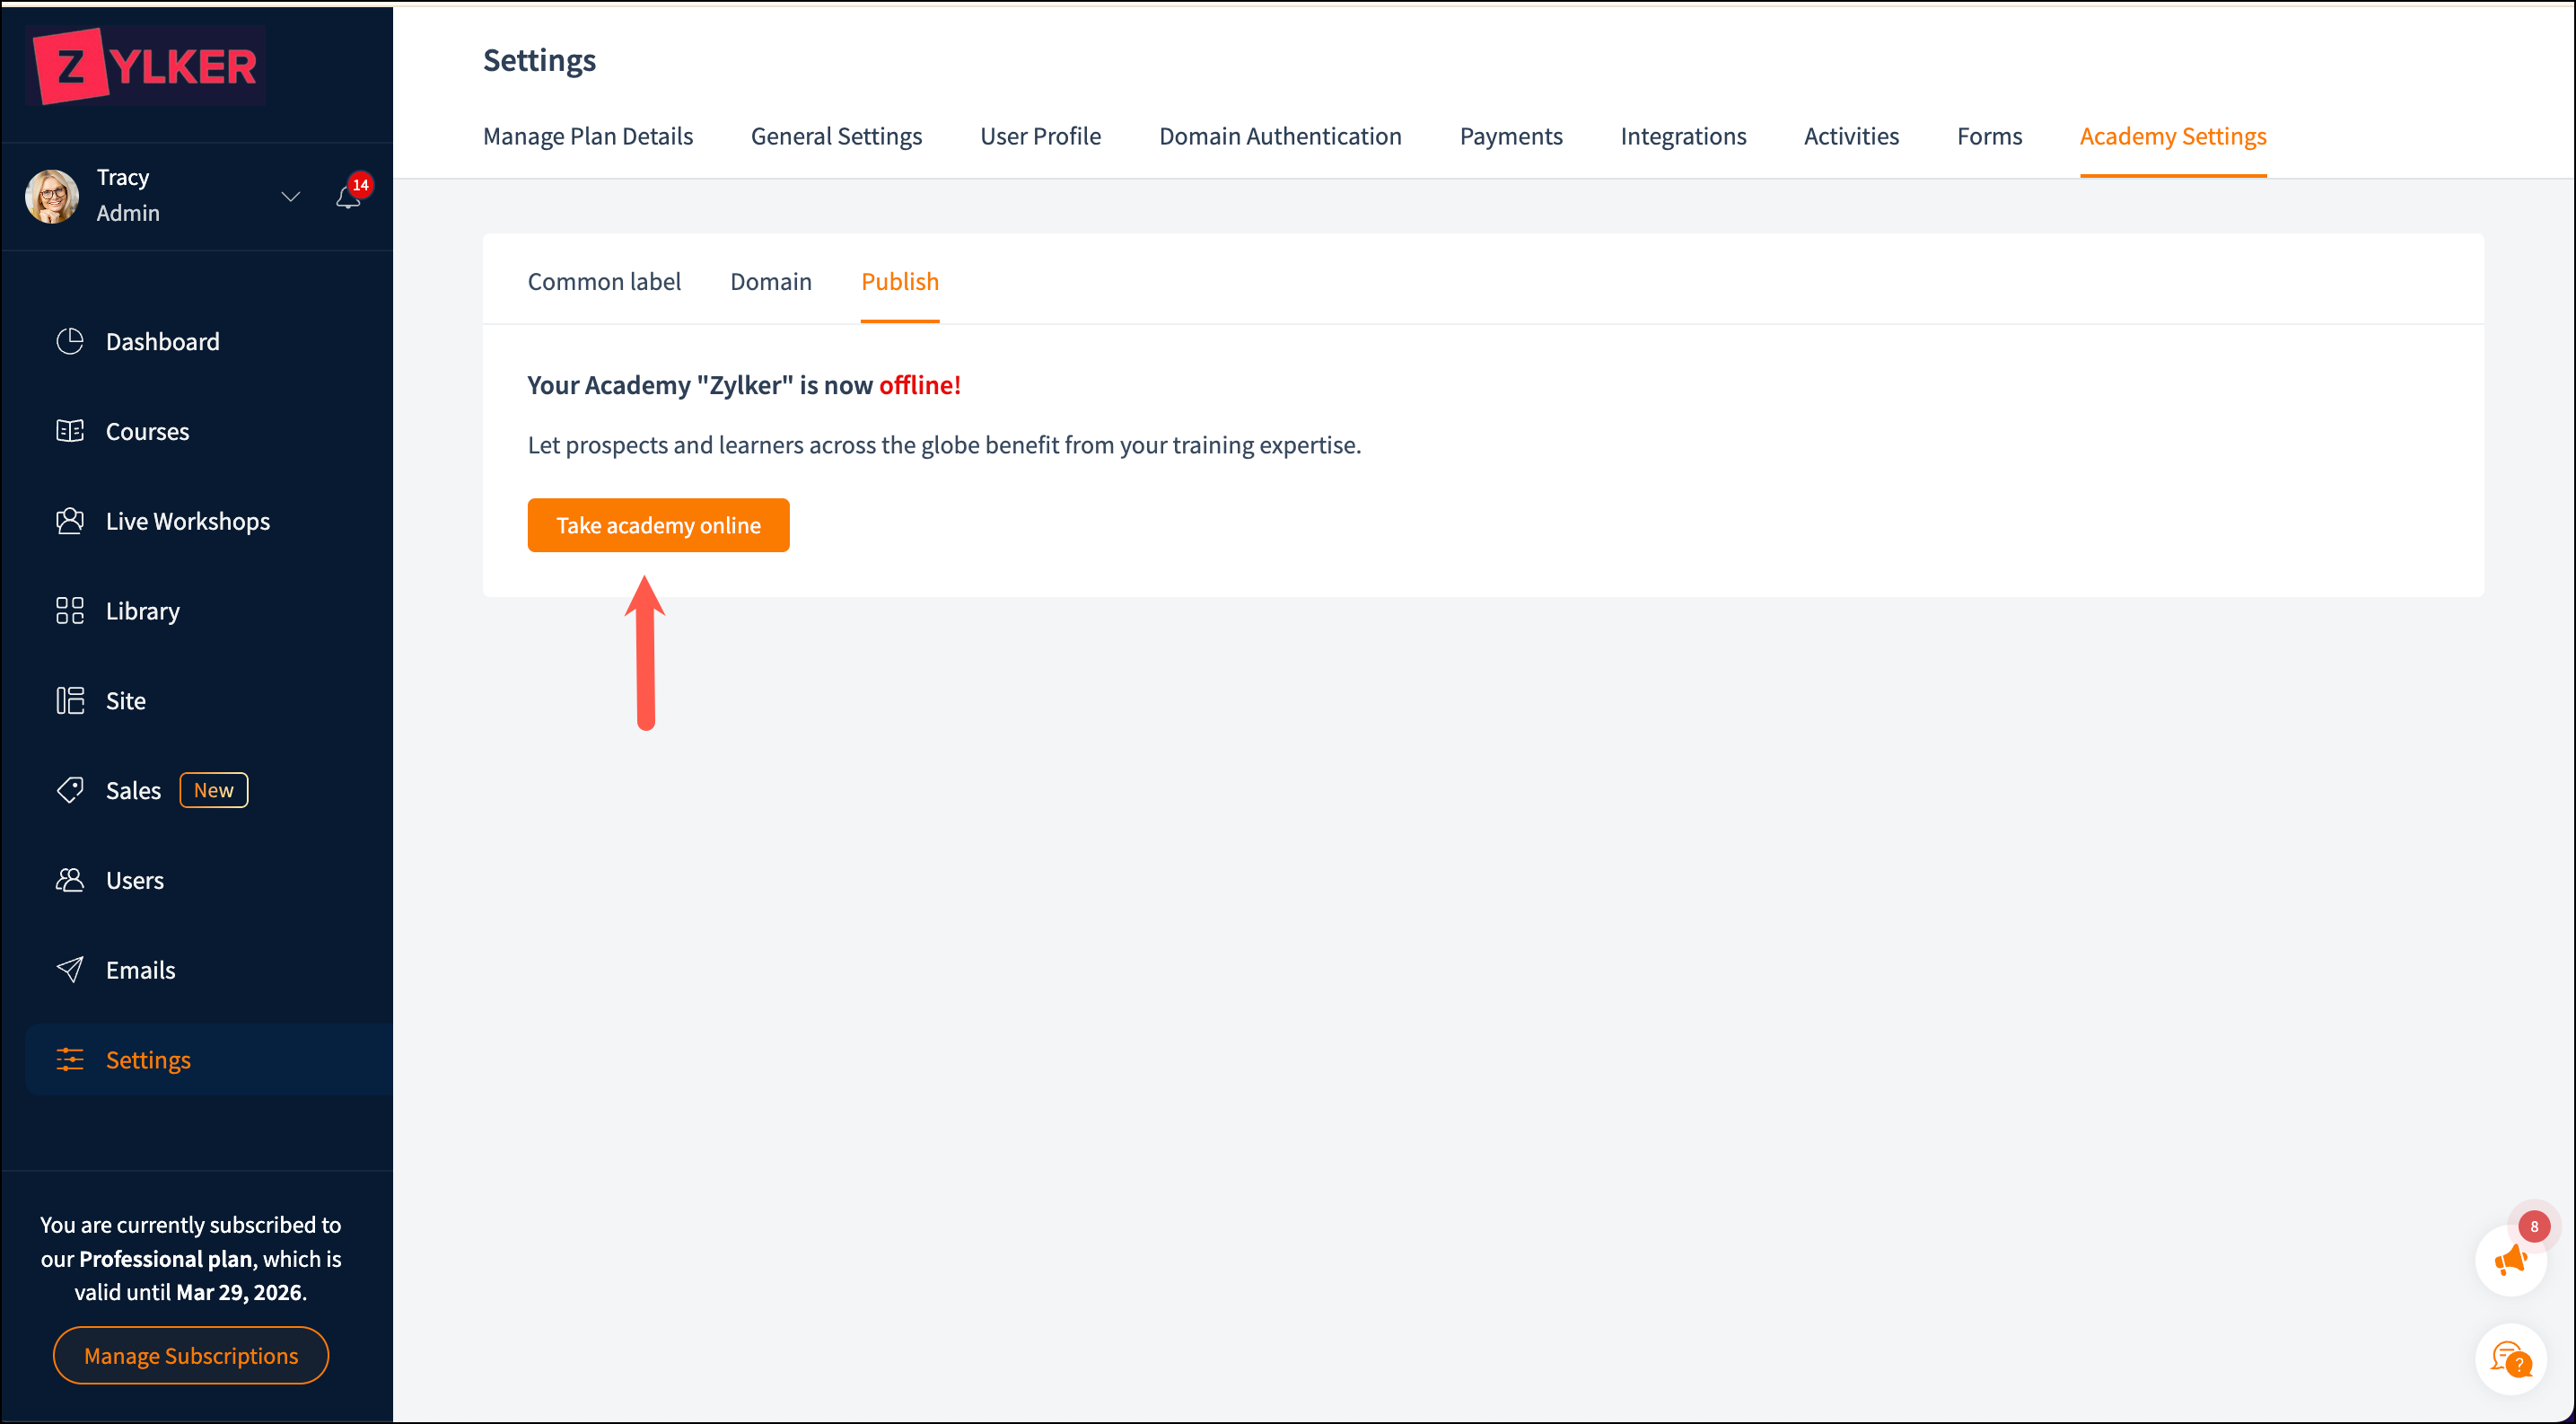The height and width of the screenshot is (1424, 2576).
Task: Open Users in the sidebar
Action: 135,880
